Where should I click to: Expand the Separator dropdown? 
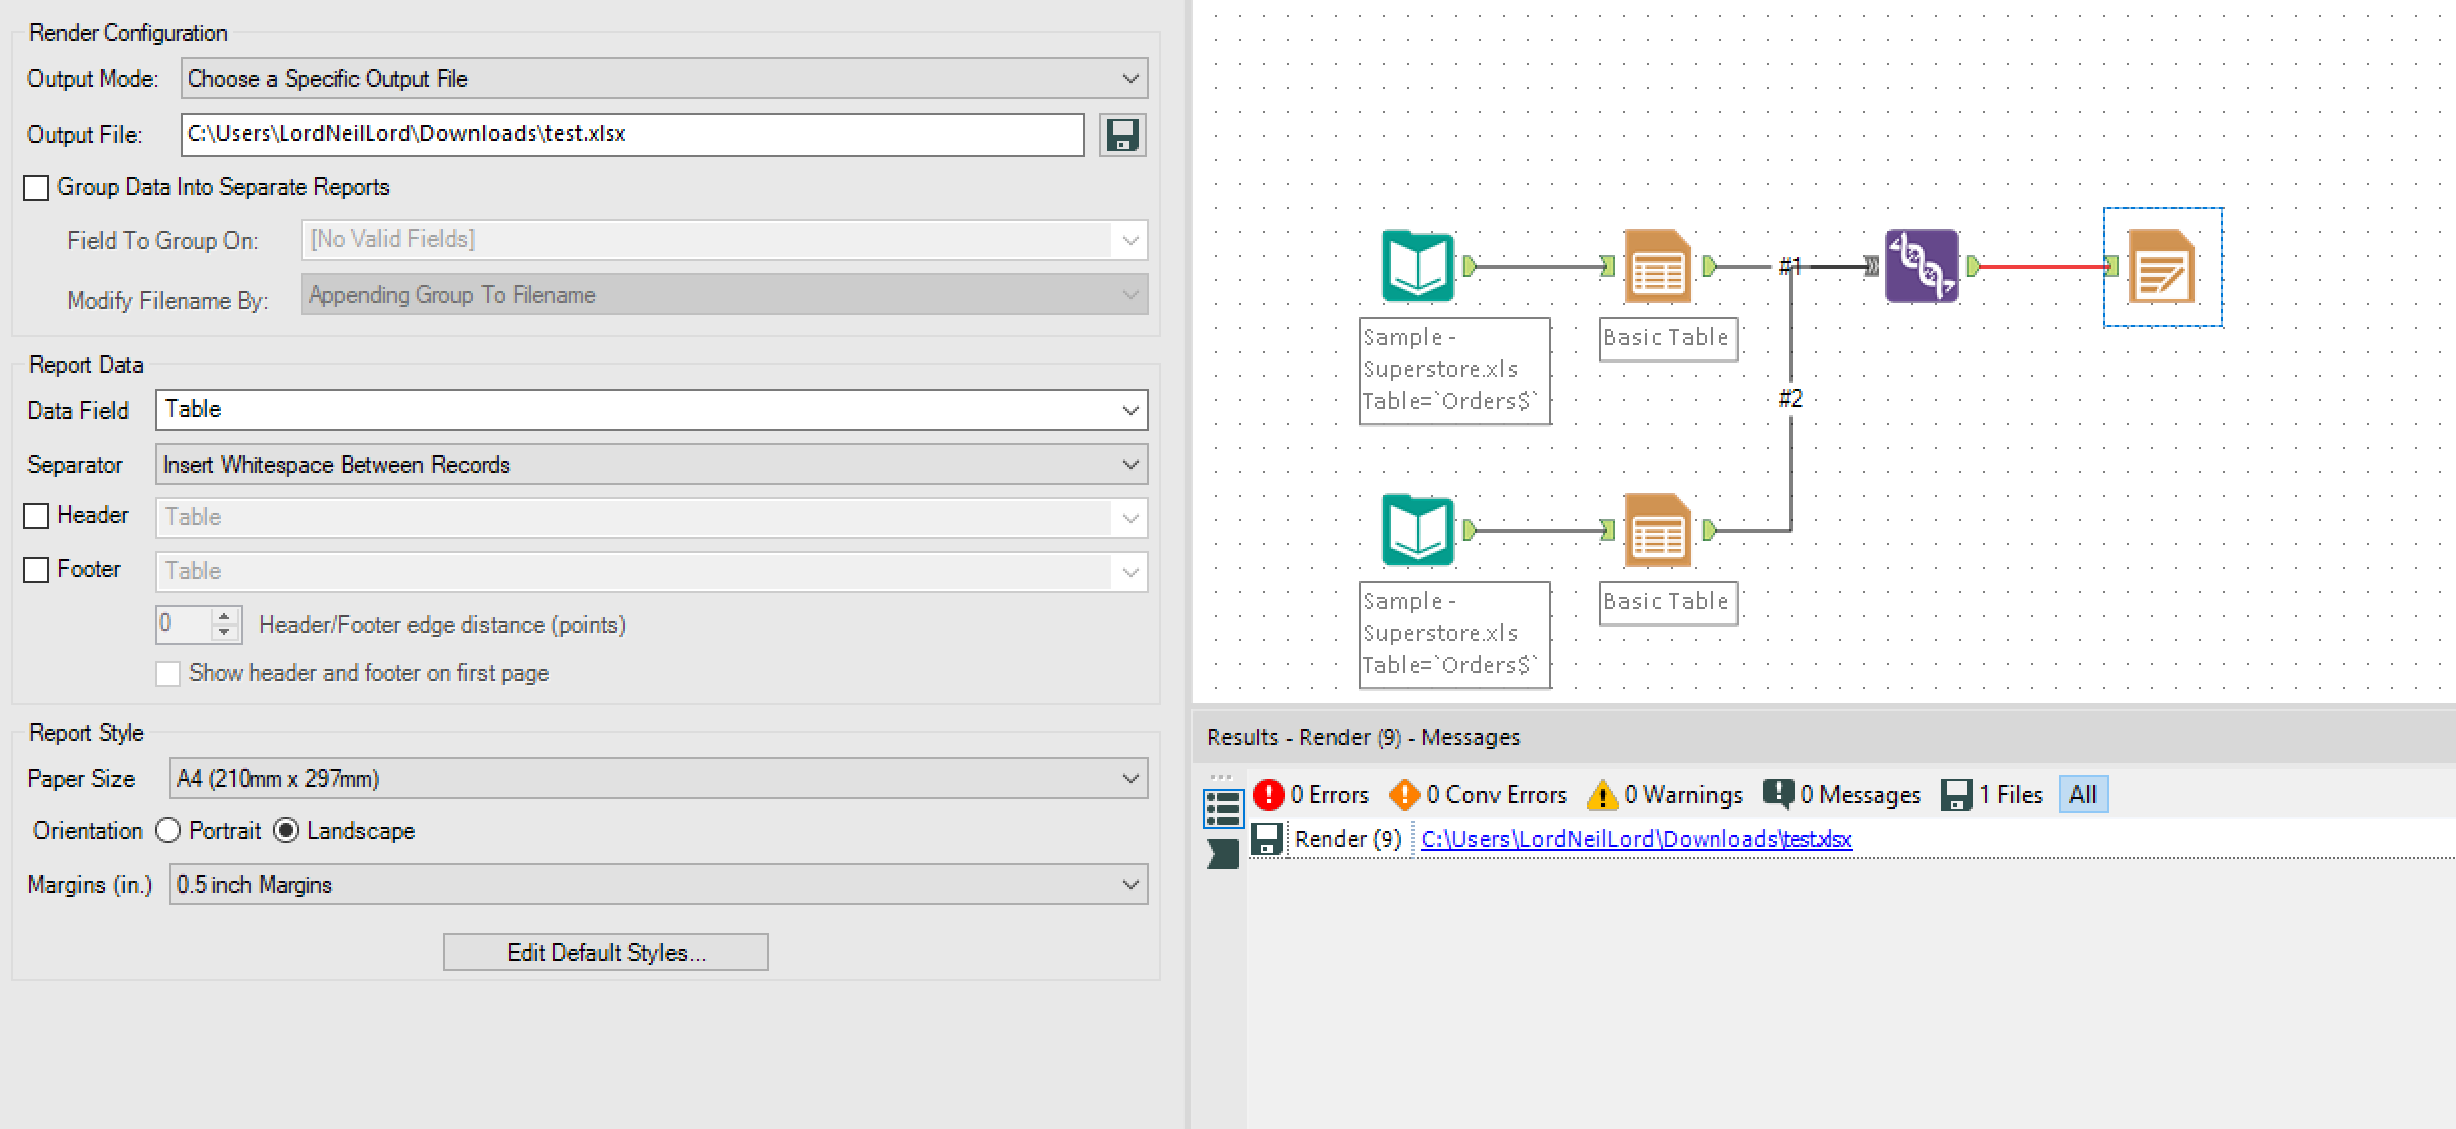(x=651, y=465)
